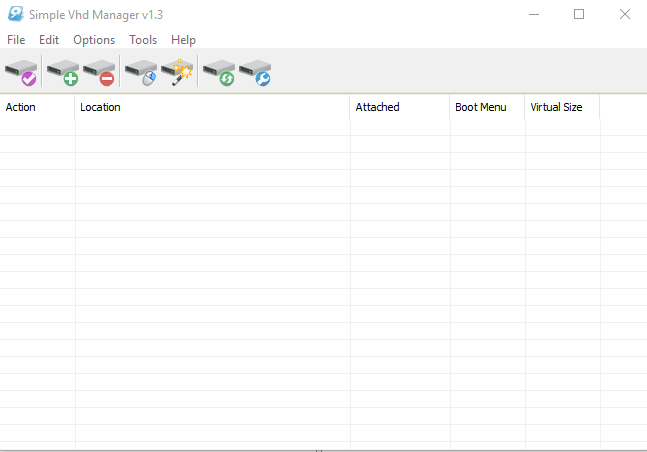Sort by the Location column header
Viewport: 647px width, 452px height.
pos(212,107)
